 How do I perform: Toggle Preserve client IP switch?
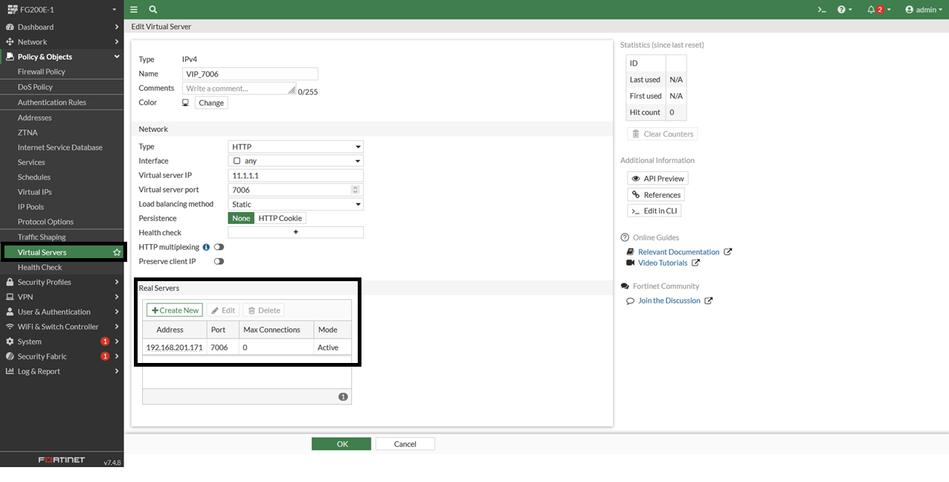(218, 262)
